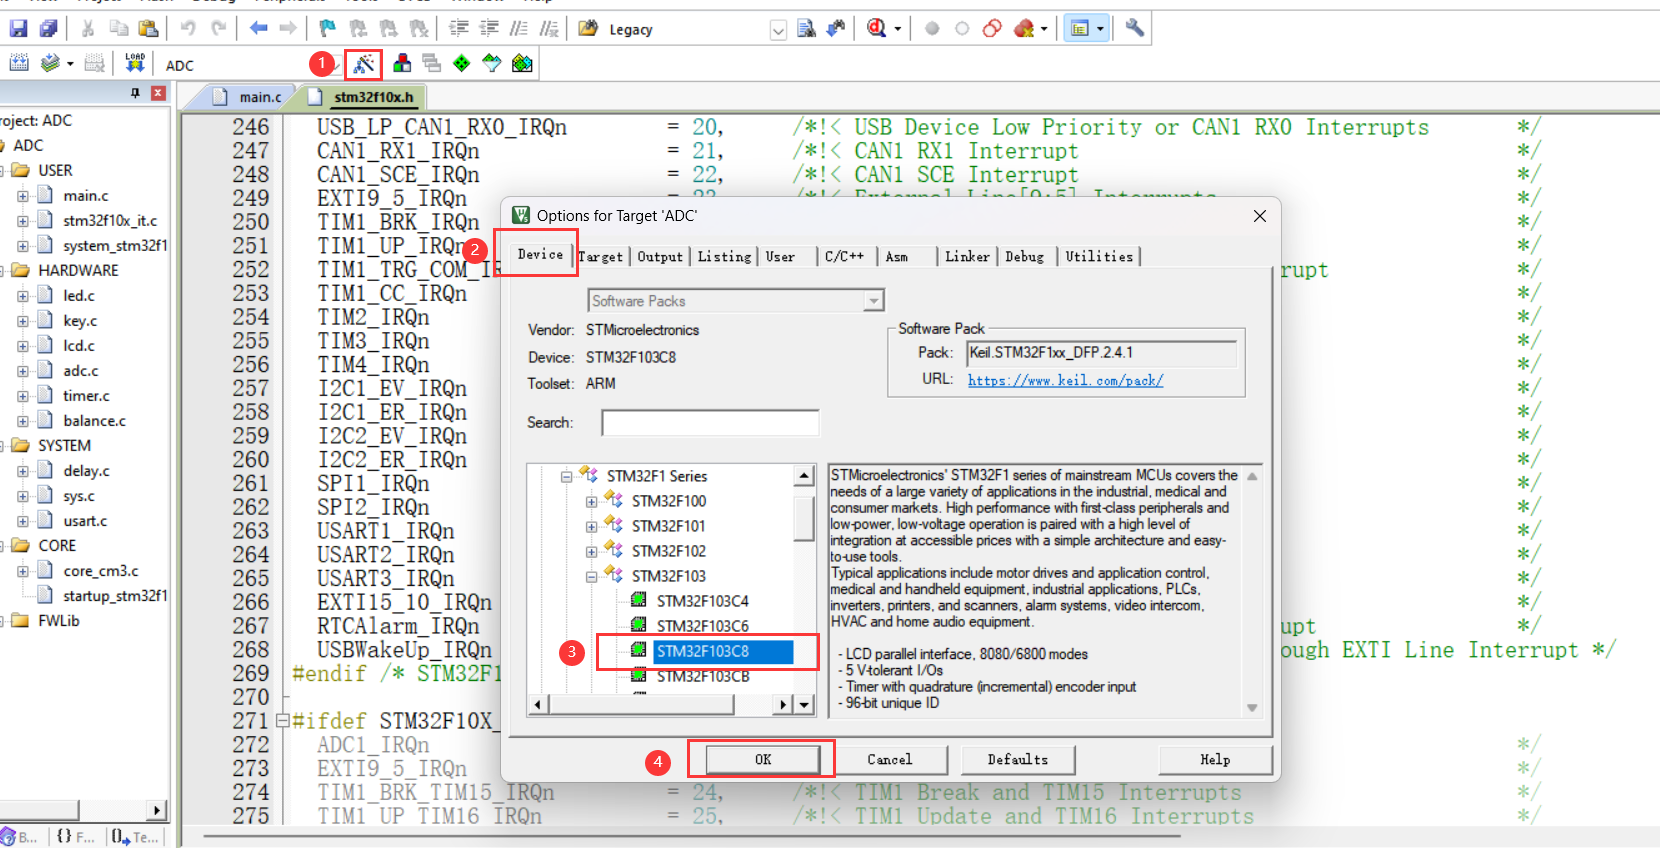The image size is (1660, 848).
Task: Select timer.c in project tree
Action: click(x=86, y=396)
